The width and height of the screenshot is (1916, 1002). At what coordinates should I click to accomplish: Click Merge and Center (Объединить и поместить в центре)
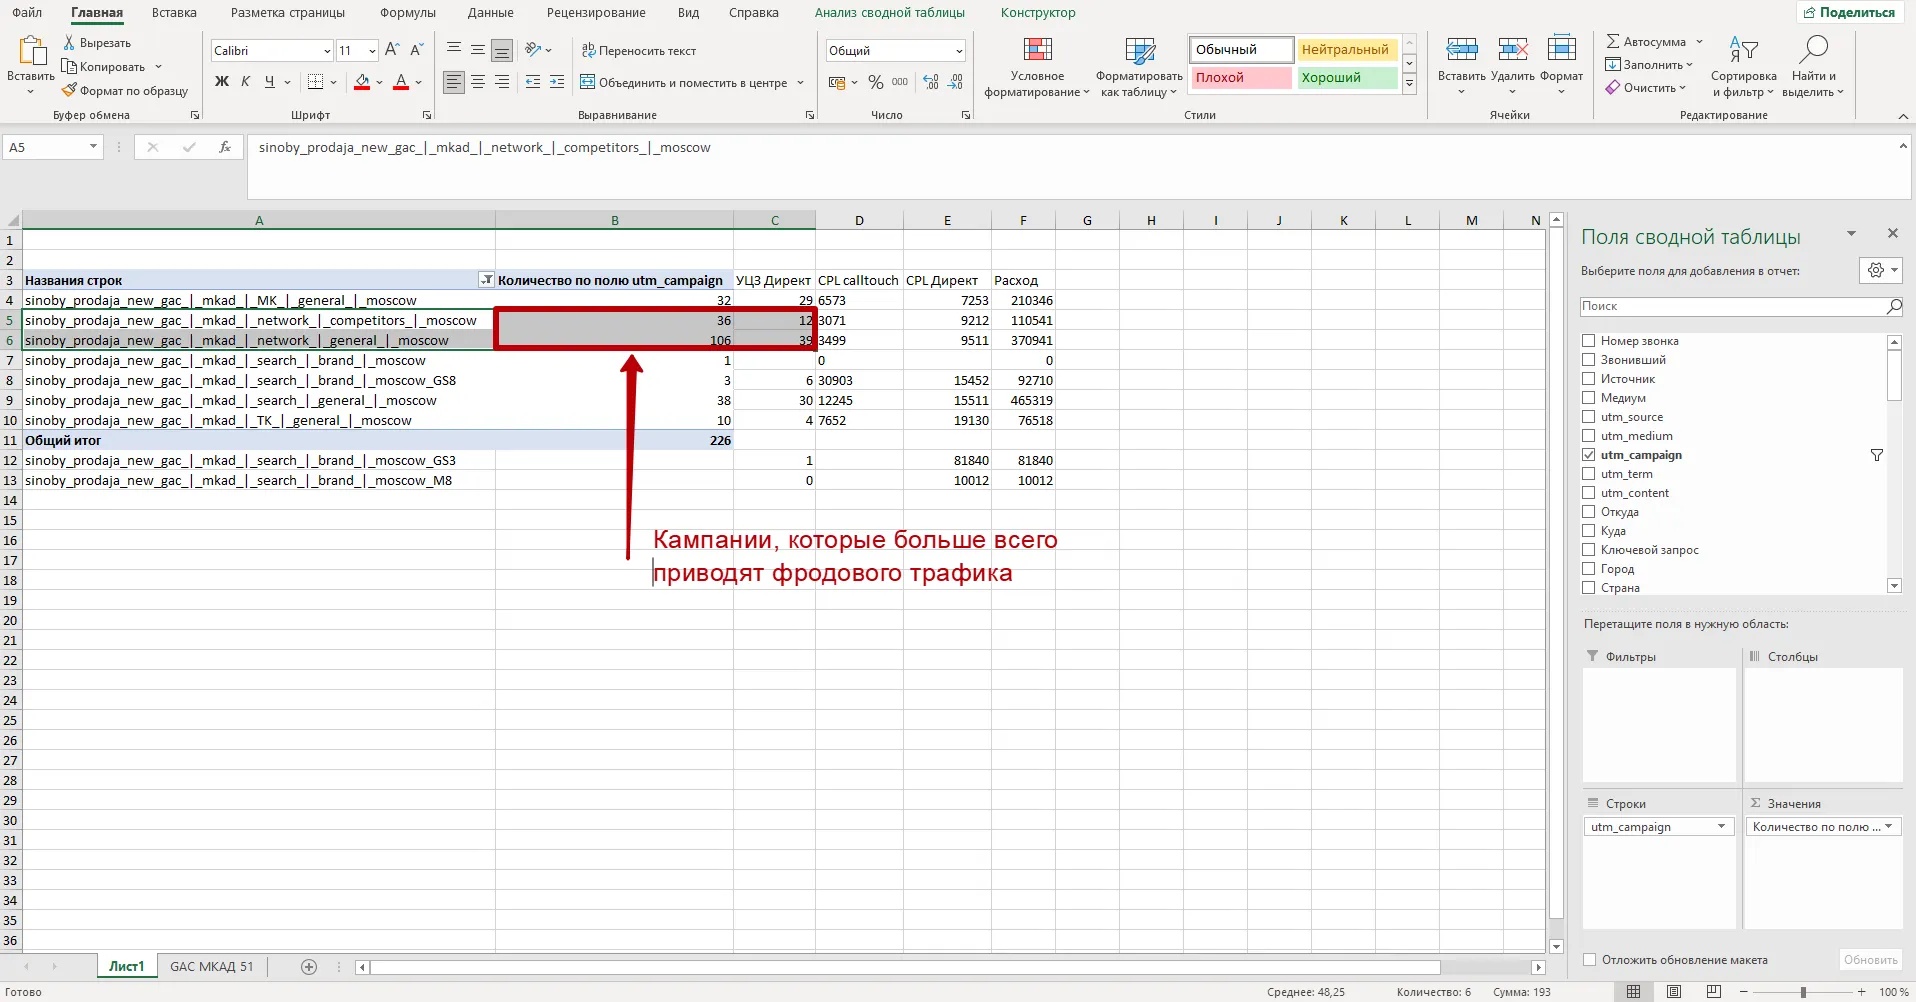tap(692, 83)
